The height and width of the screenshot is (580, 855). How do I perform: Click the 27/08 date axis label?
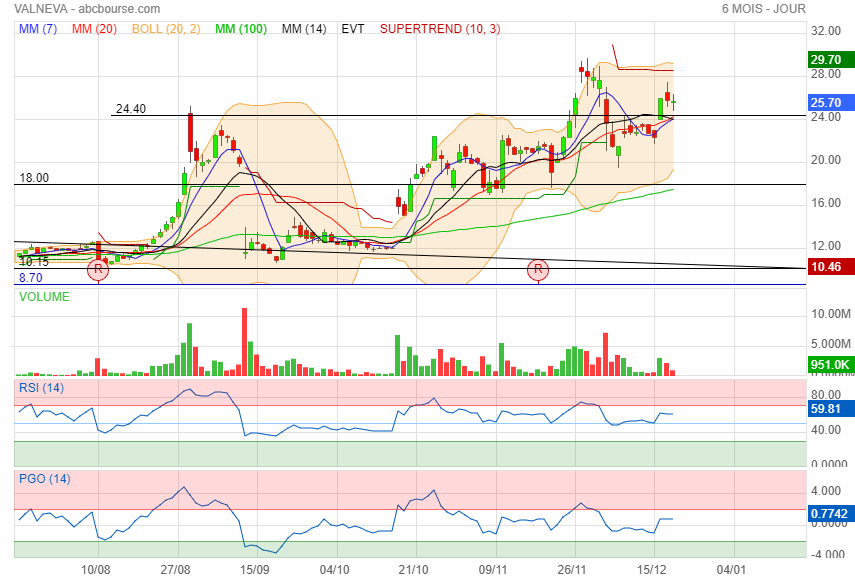(175, 570)
